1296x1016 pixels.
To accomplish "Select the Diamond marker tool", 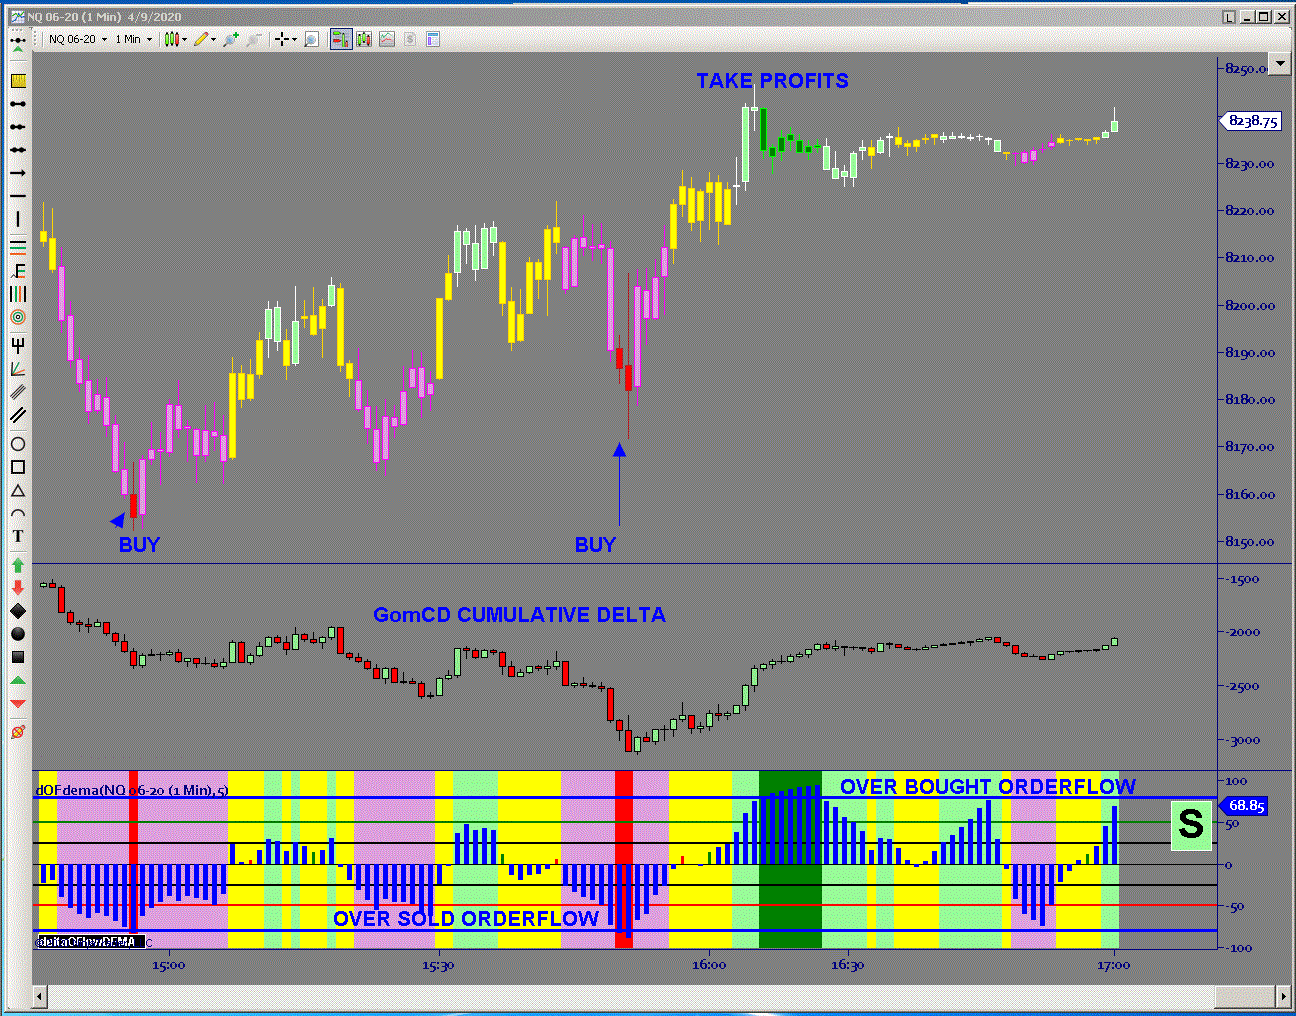I will (18, 611).
